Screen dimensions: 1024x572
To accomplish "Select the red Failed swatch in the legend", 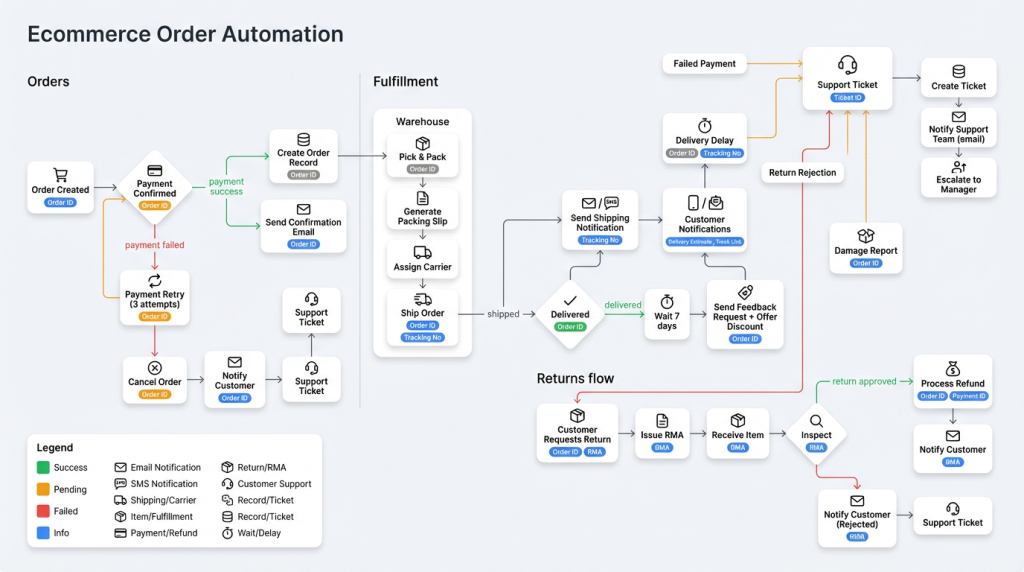I will click(x=44, y=511).
